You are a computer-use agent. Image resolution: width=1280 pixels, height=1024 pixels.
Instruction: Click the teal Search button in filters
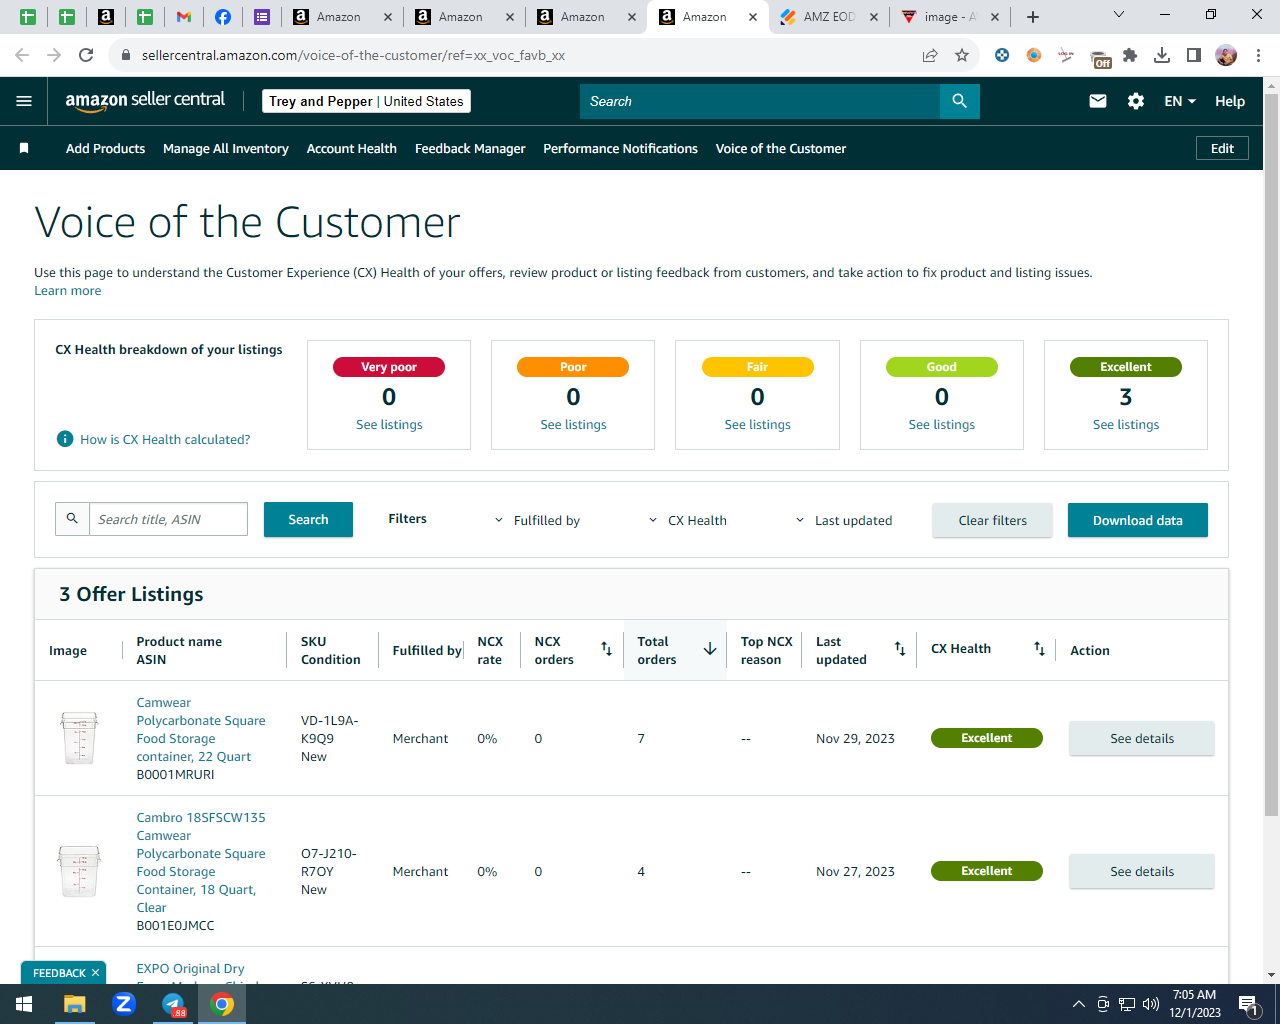[308, 519]
